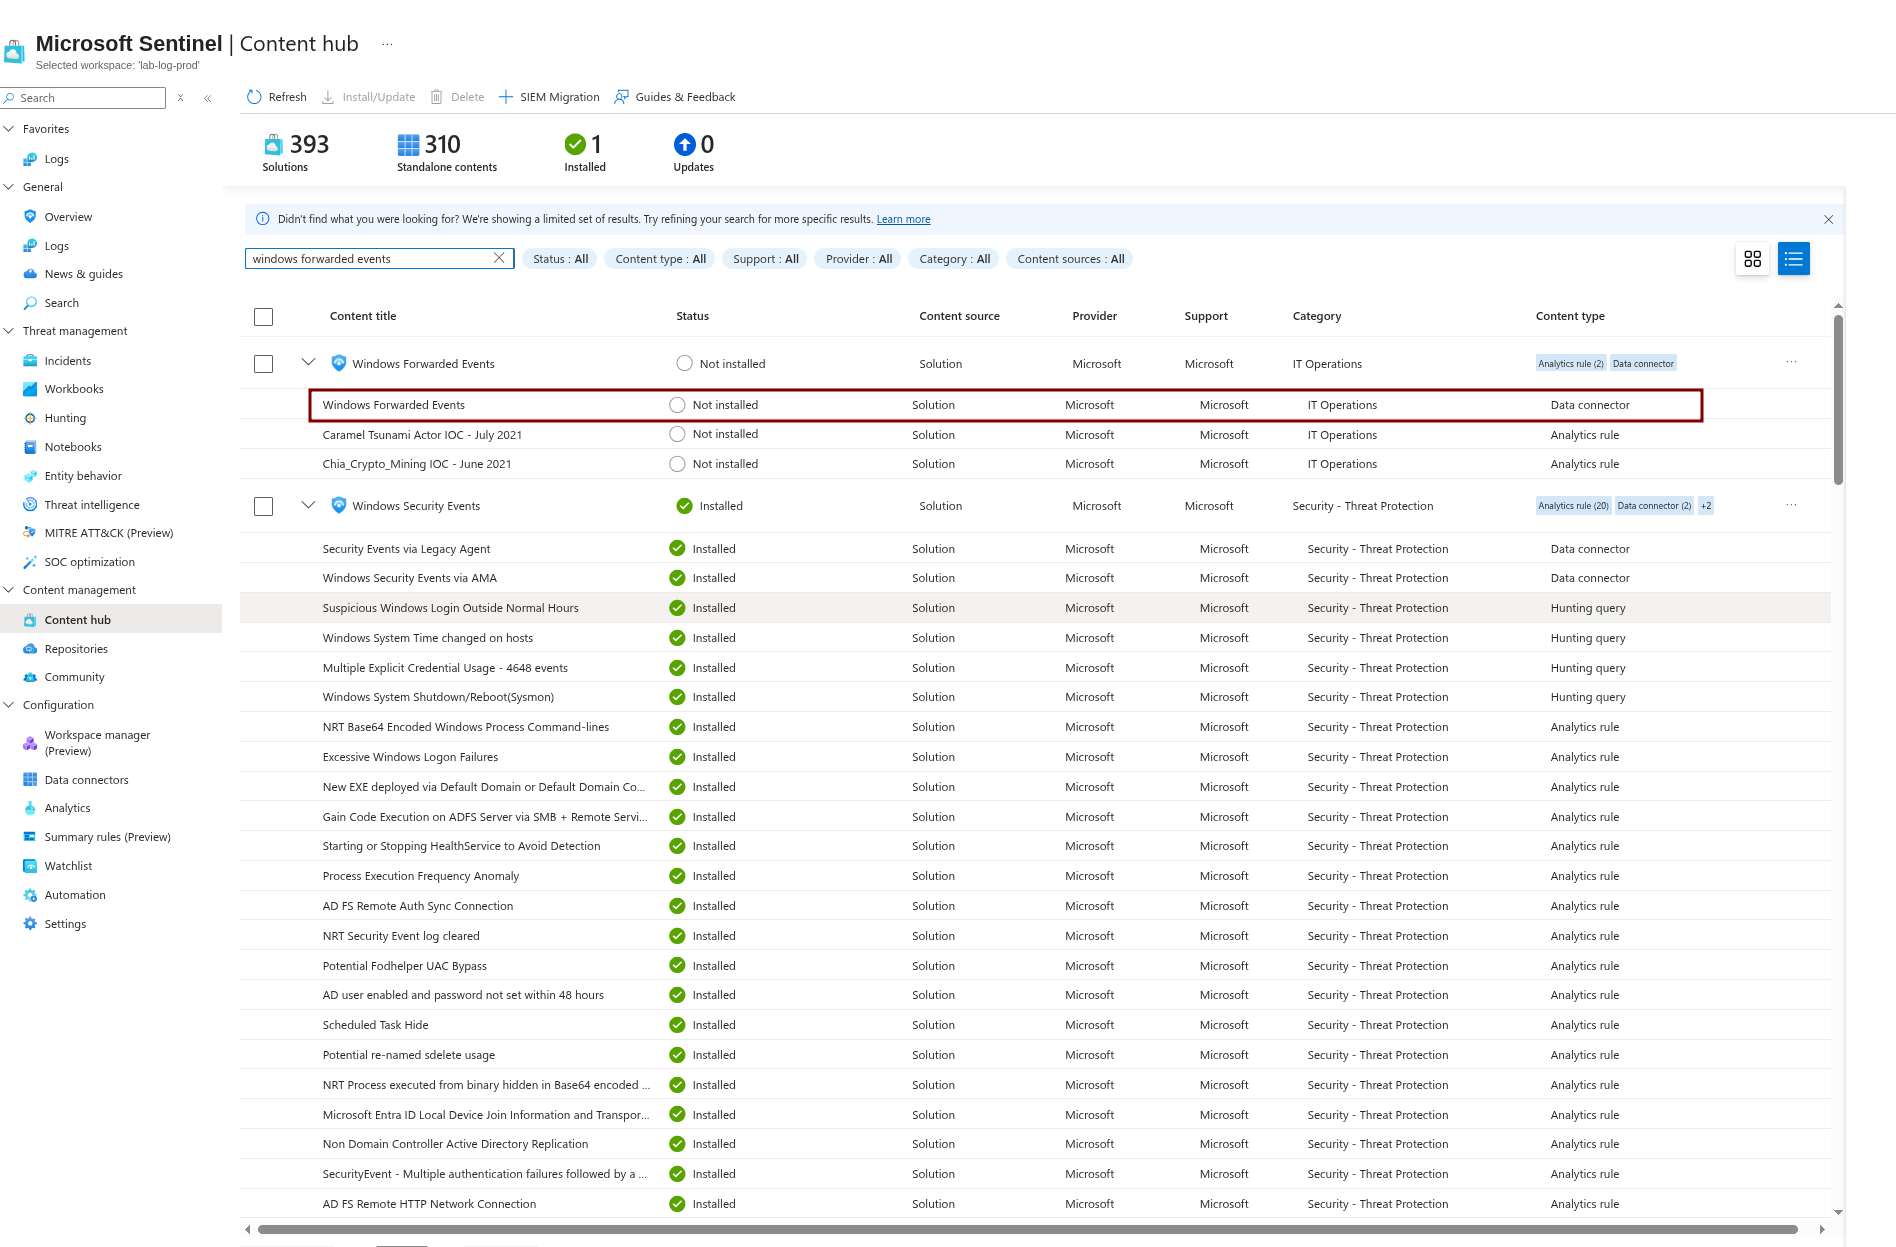This screenshot has height=1247, width=1896.
Task: Open Summary rules (Preview) icon
Action: pyautogui.click(x=30, y=837)
